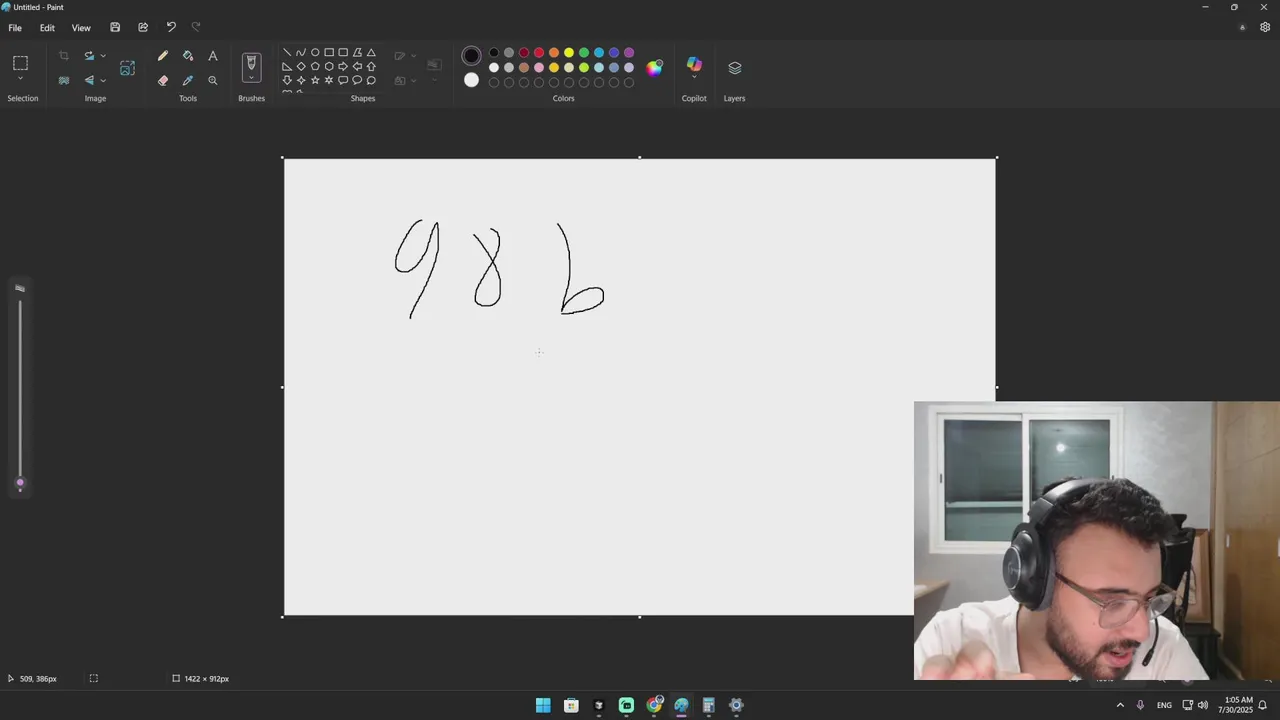Choose Color 1 primary black swatch
1280x720 pixels.
[x=471, y=56]
